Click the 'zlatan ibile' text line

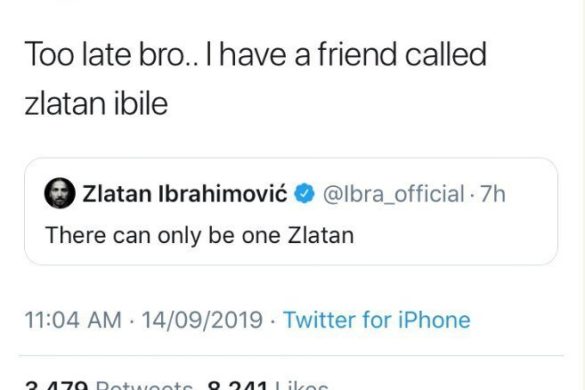[96, 104]
